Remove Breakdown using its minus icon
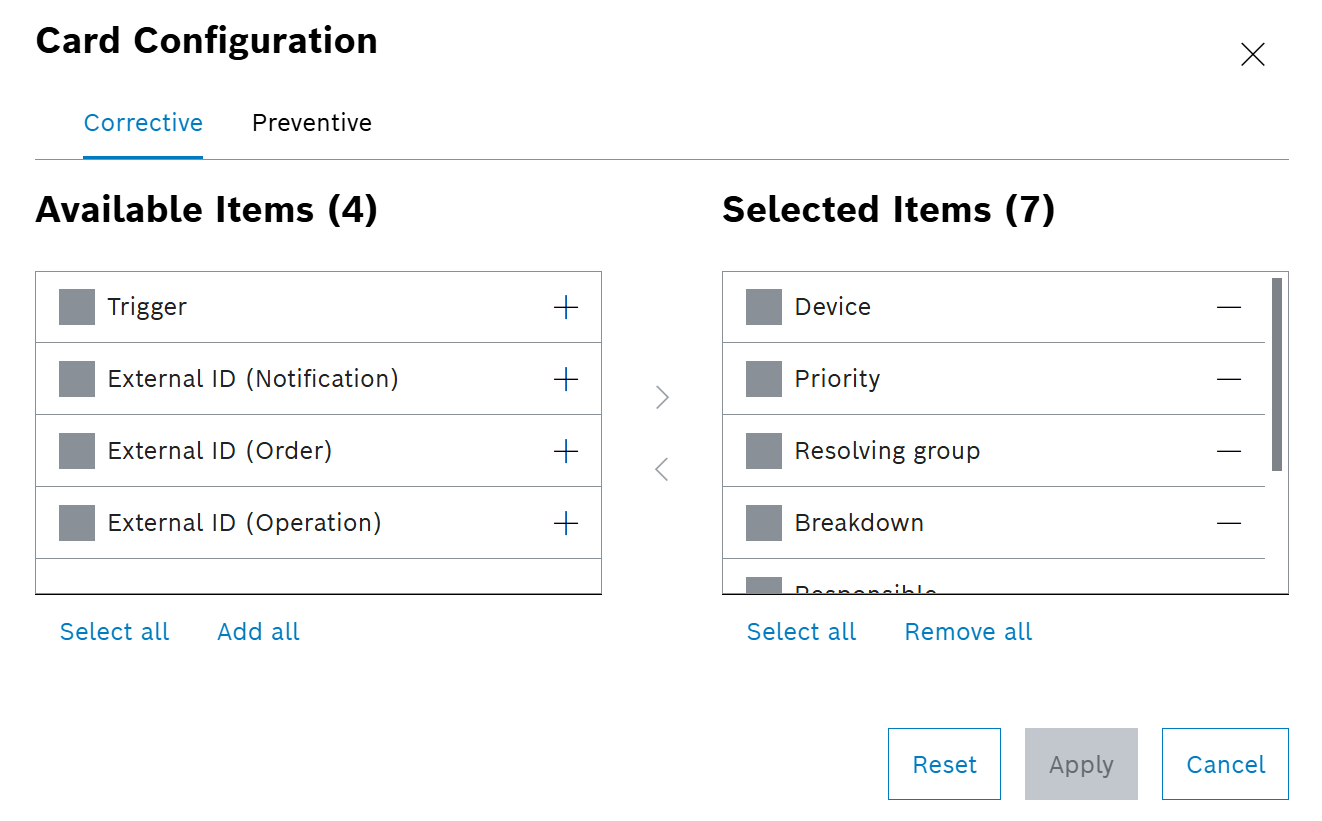This screenshot has width=1322, height=821. (x=1229, y=522)
